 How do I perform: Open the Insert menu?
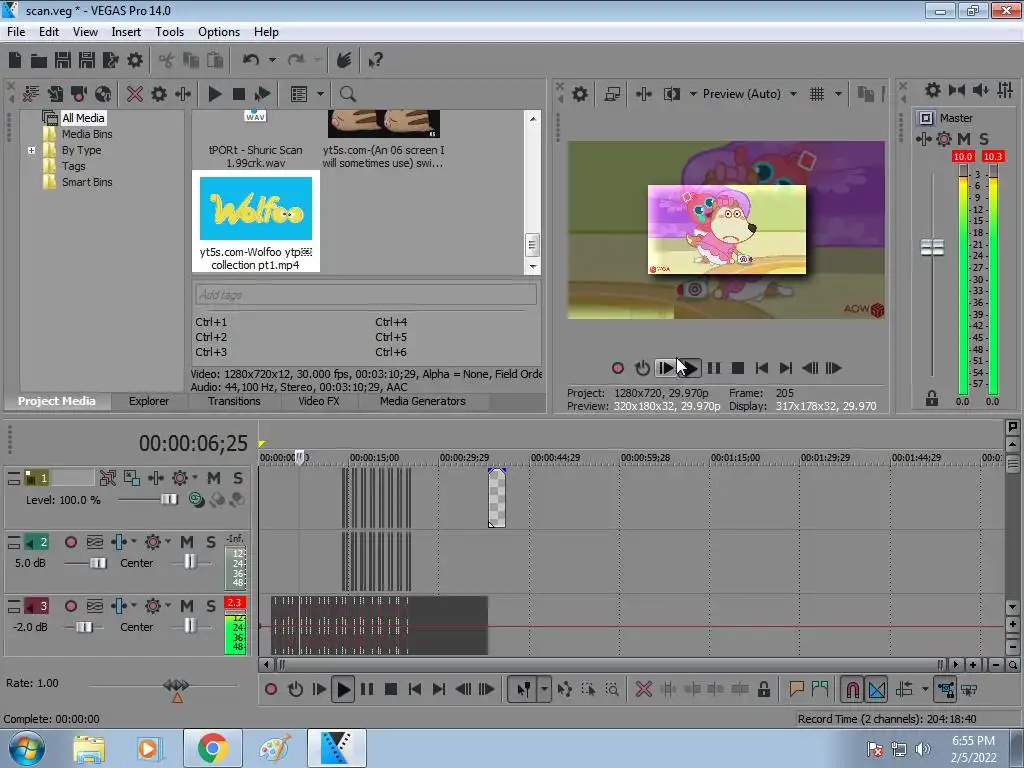pyautogui.click(x=125, y=32)
